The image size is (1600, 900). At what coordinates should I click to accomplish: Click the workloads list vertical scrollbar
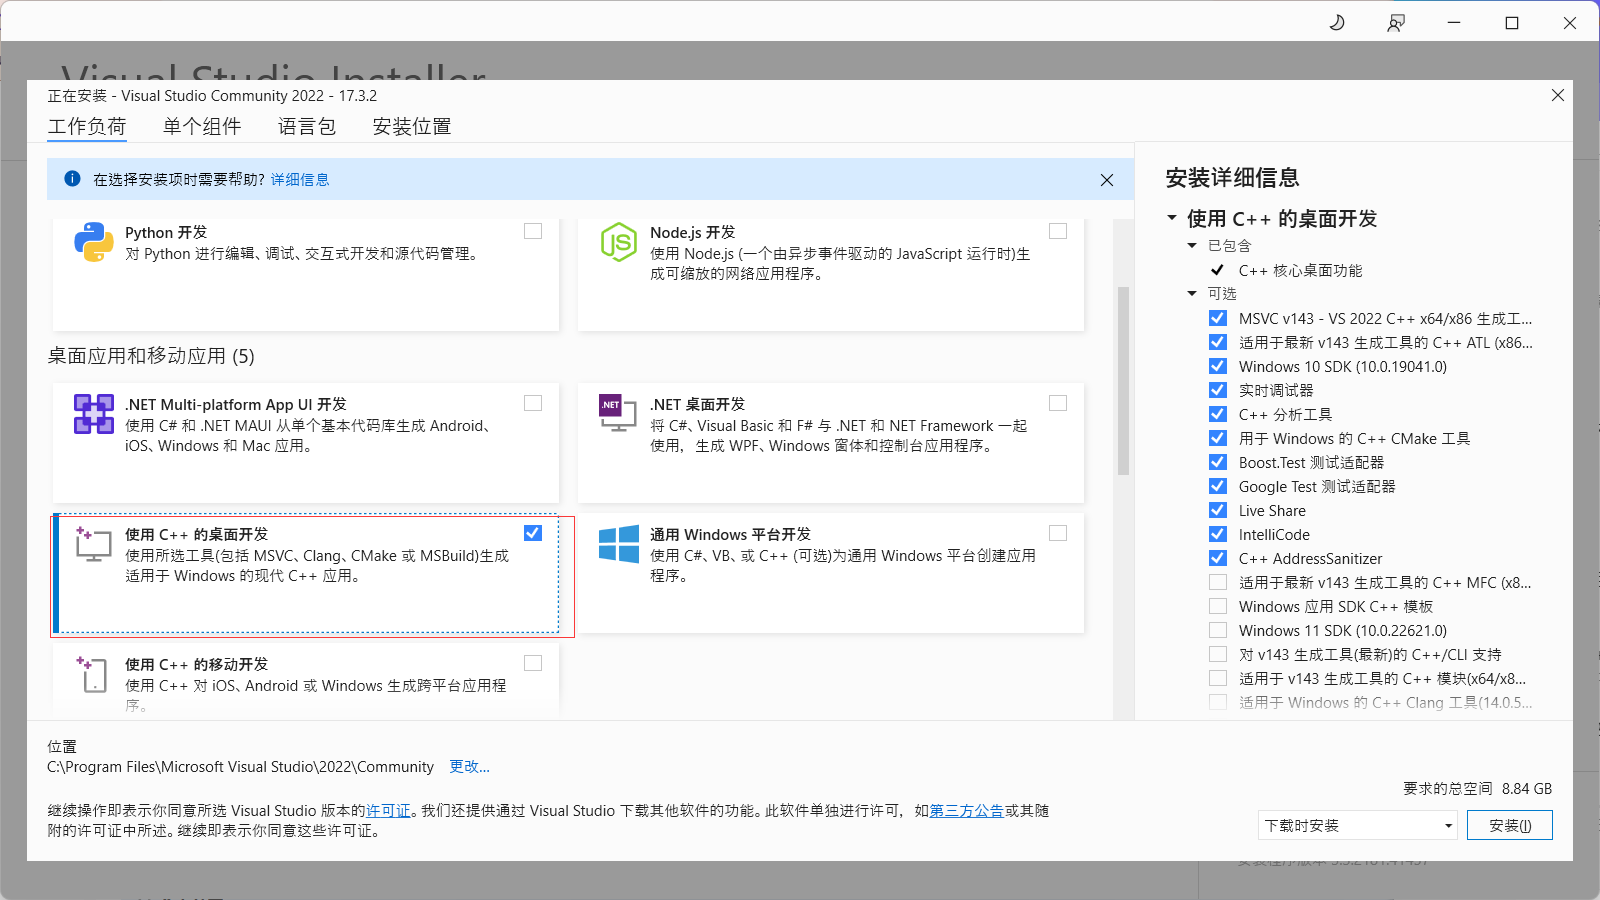click(1123, 380)
